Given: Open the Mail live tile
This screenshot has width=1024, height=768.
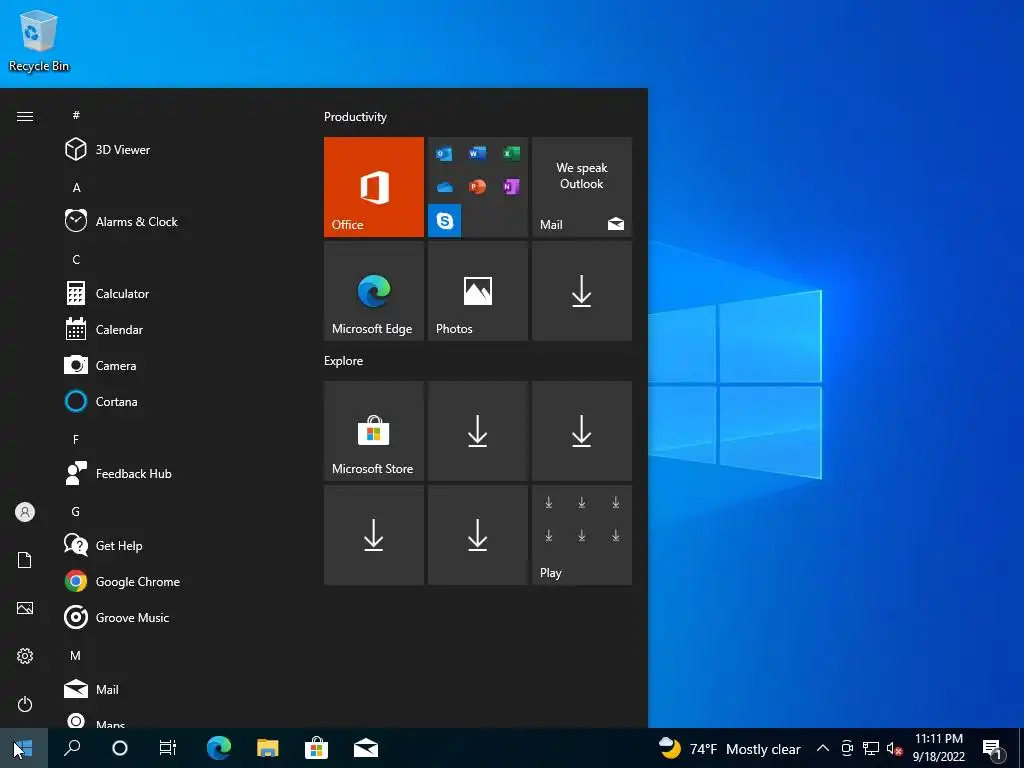Looking at the screenshot, I should point(582,187).
